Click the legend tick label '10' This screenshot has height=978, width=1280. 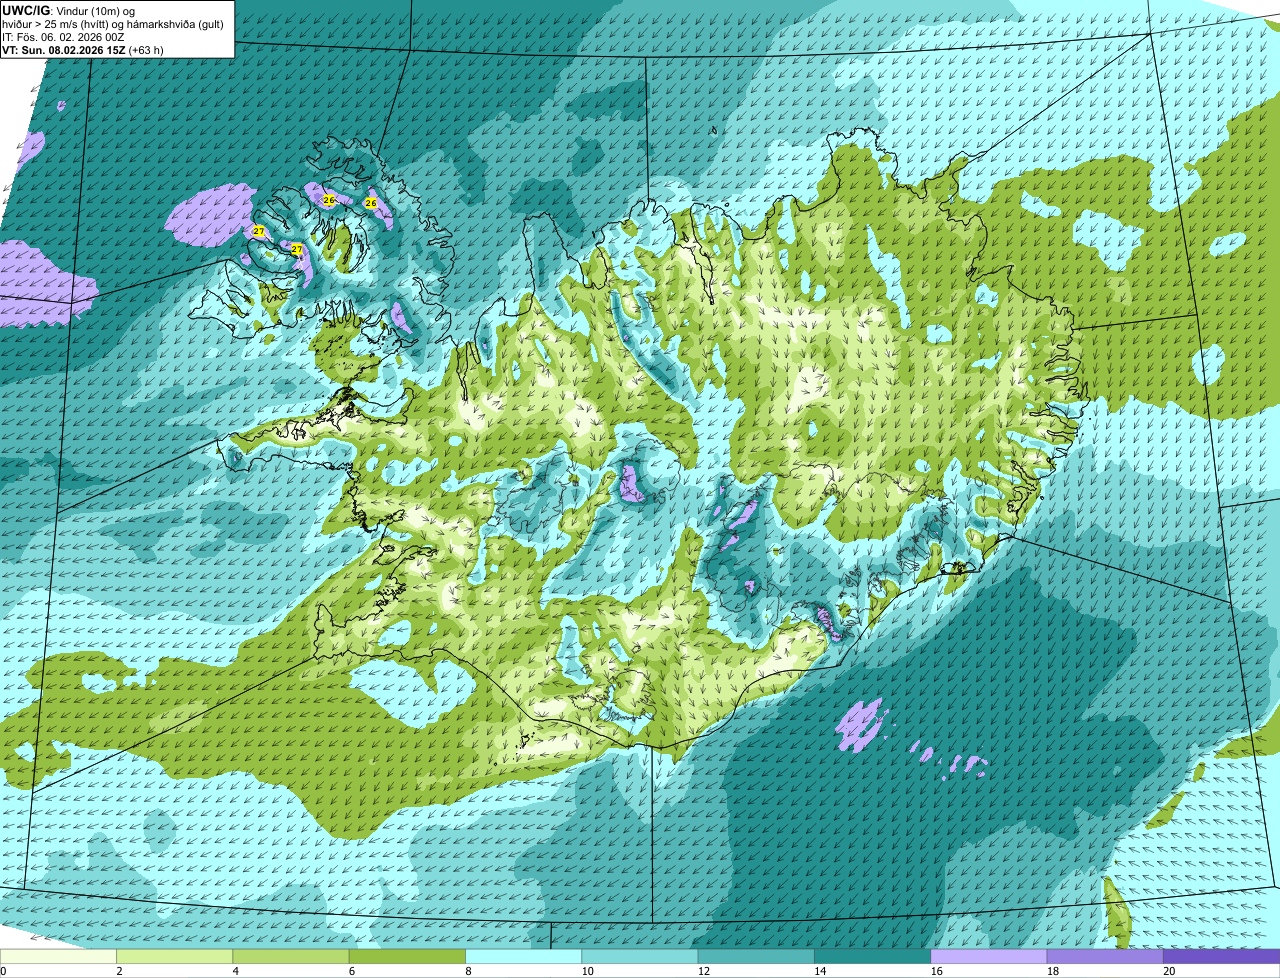(x=587, y=971)
